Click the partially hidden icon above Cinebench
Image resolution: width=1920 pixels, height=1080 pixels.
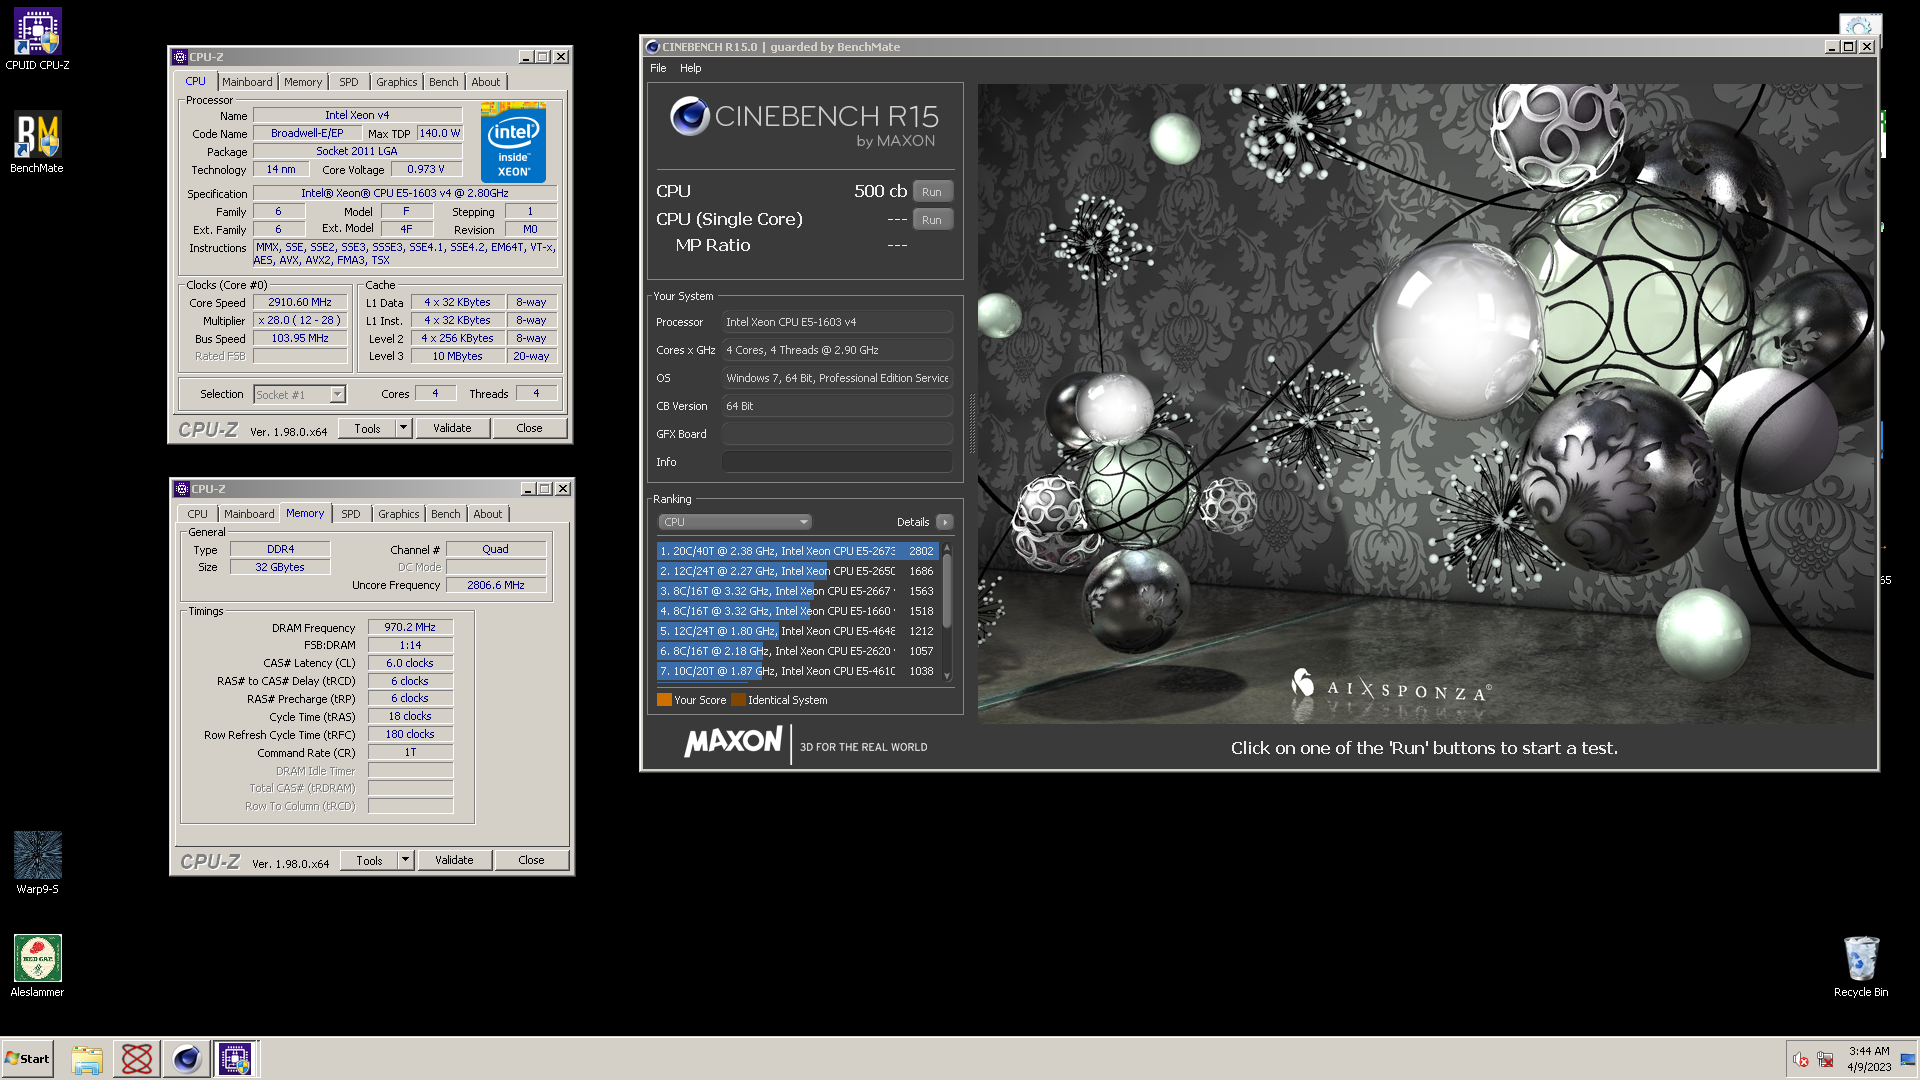tap(1860, 24)
